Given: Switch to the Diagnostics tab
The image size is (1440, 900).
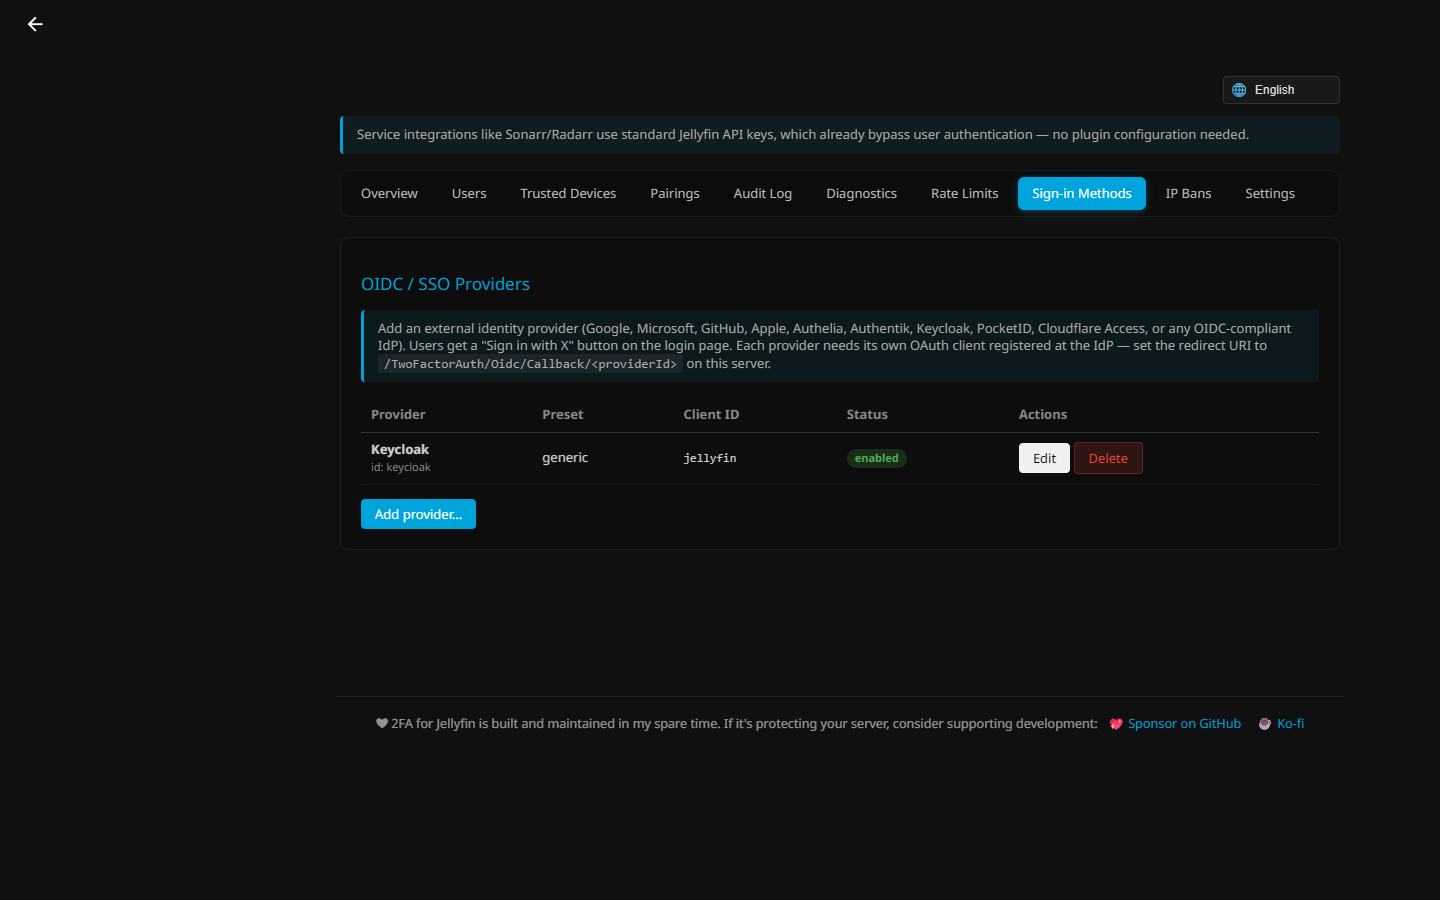Looking at the screenshot, I should point(862,194).
